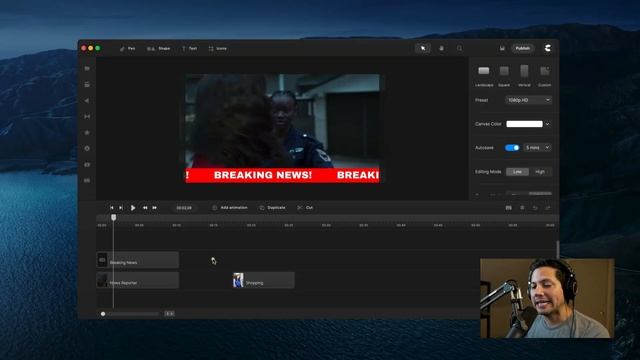Viewport: 640px width, 360px height.
Task: Choose the Landscape canvas format
Action: 484,76
